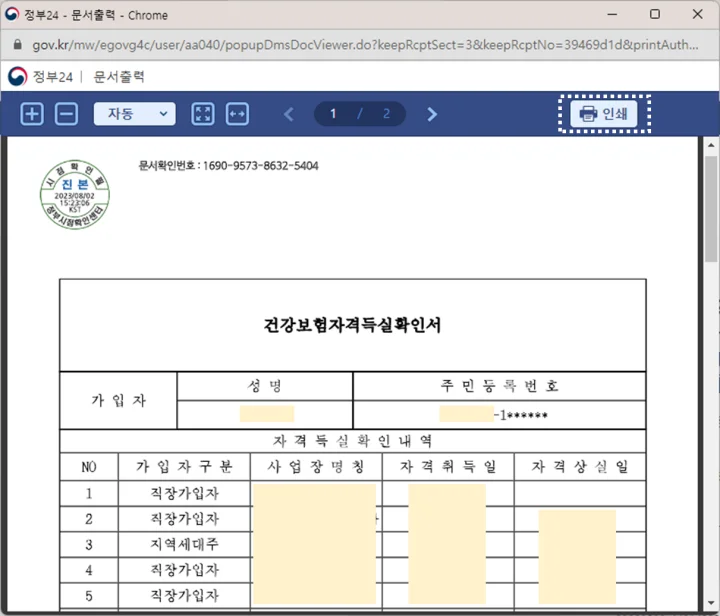Click 지역세대주 in row 3
Viewport: 720px width, 616px height.
tap(185, 545)
